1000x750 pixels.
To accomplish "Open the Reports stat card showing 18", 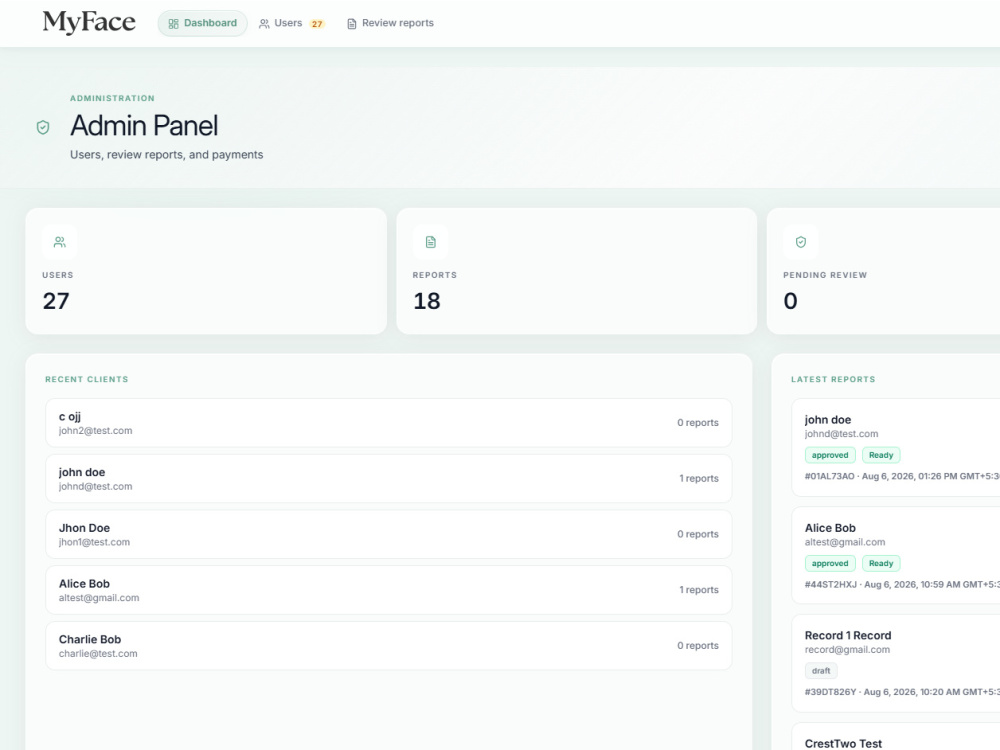I will click(577, 271).
